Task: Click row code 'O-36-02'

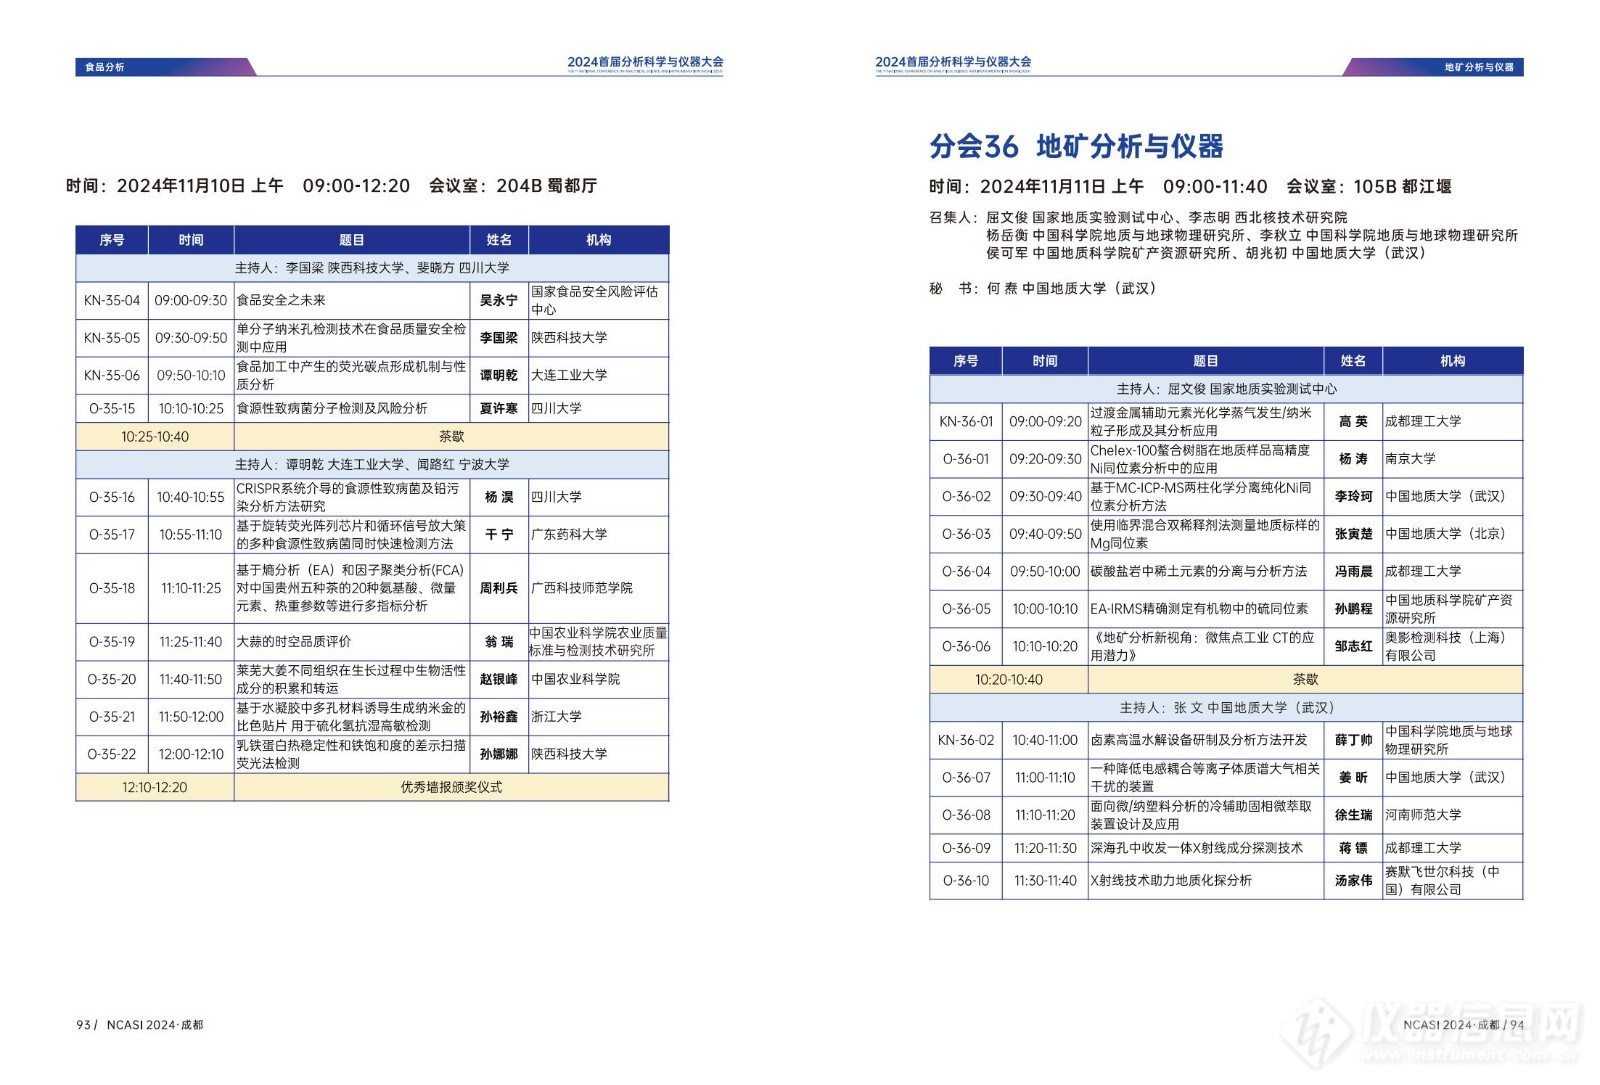Action: pyautogui.click(x=966, y=496)
